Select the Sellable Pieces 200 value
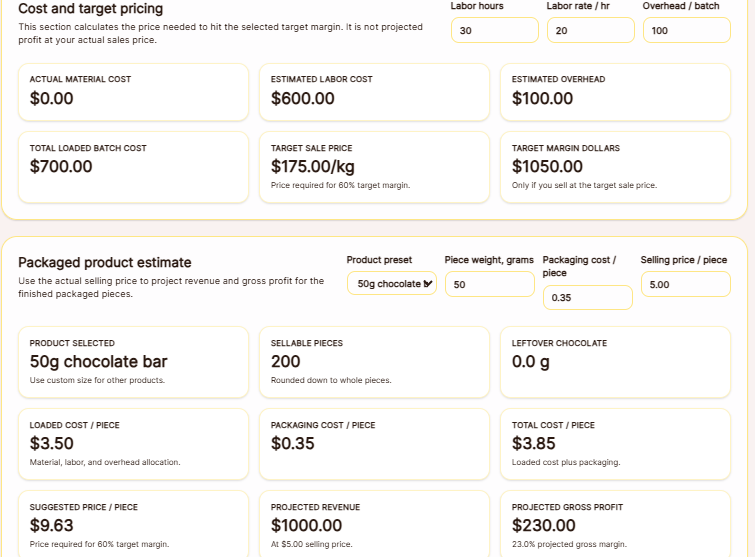755x557 pixels. (x=286, y=362)
